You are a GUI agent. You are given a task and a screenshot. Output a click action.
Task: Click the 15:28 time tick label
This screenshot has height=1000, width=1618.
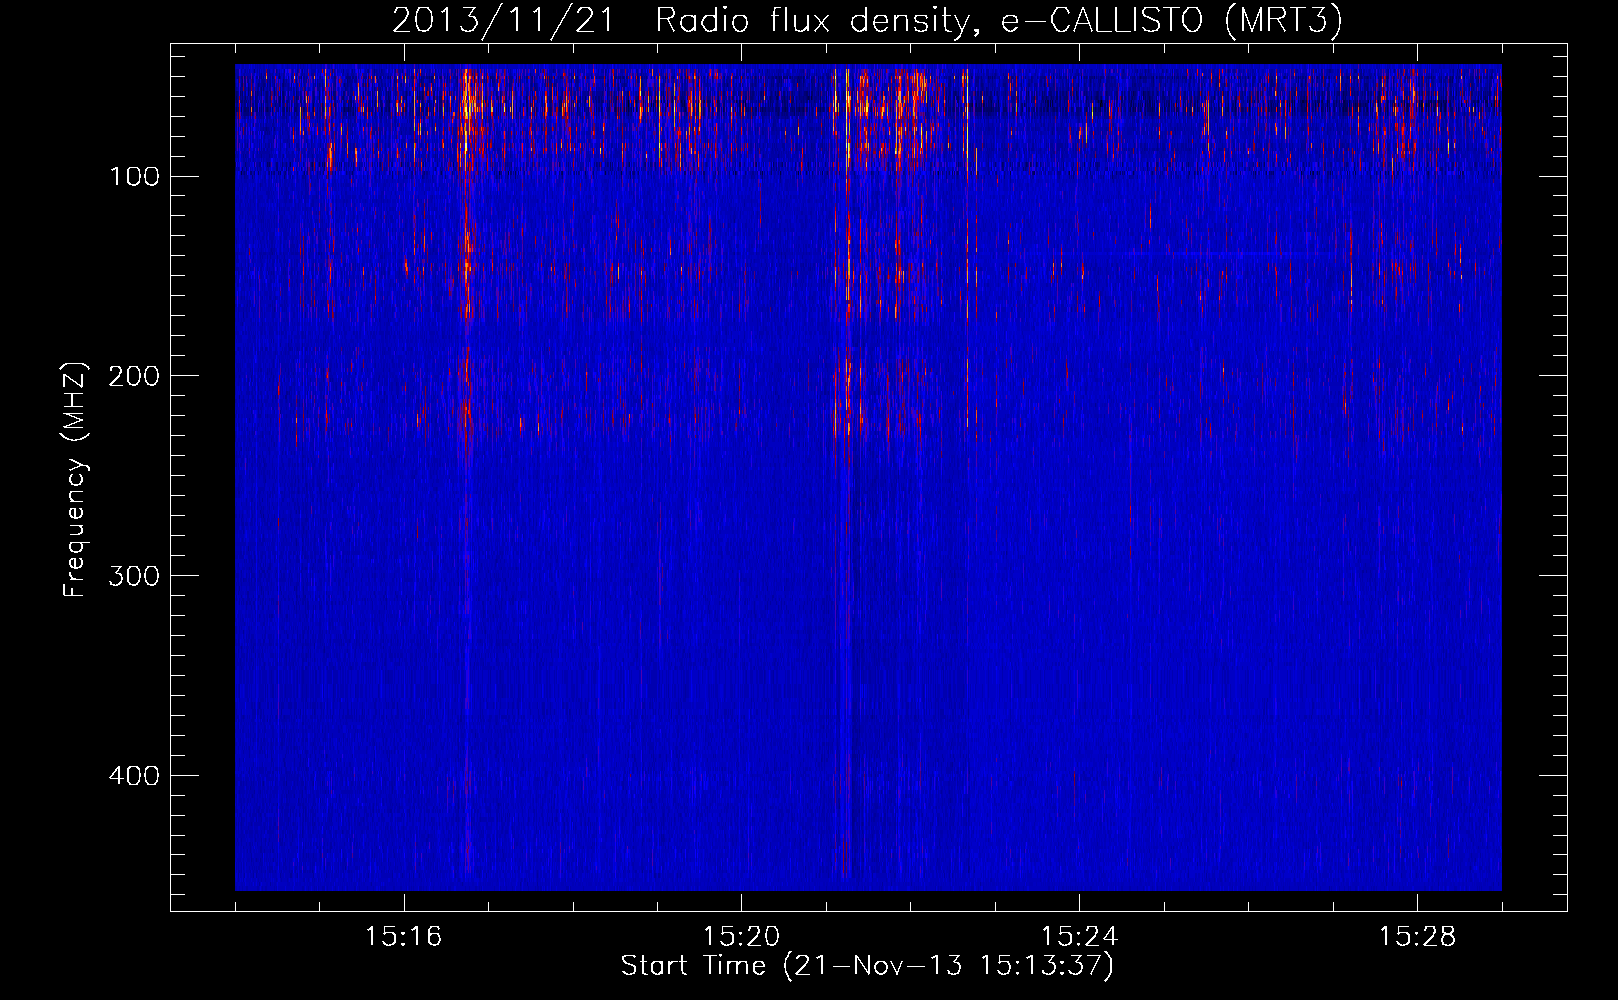[1417, 937]
